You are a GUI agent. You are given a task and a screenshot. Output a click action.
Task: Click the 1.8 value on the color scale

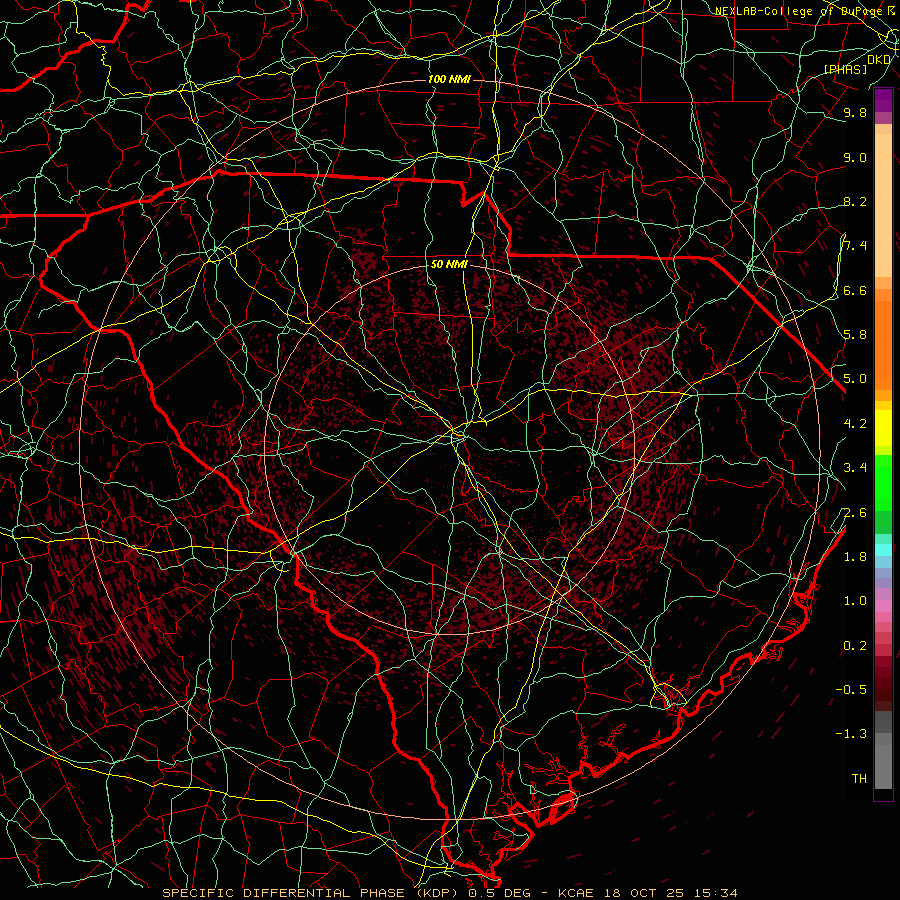pyautogui.click(x=855, y=556)
